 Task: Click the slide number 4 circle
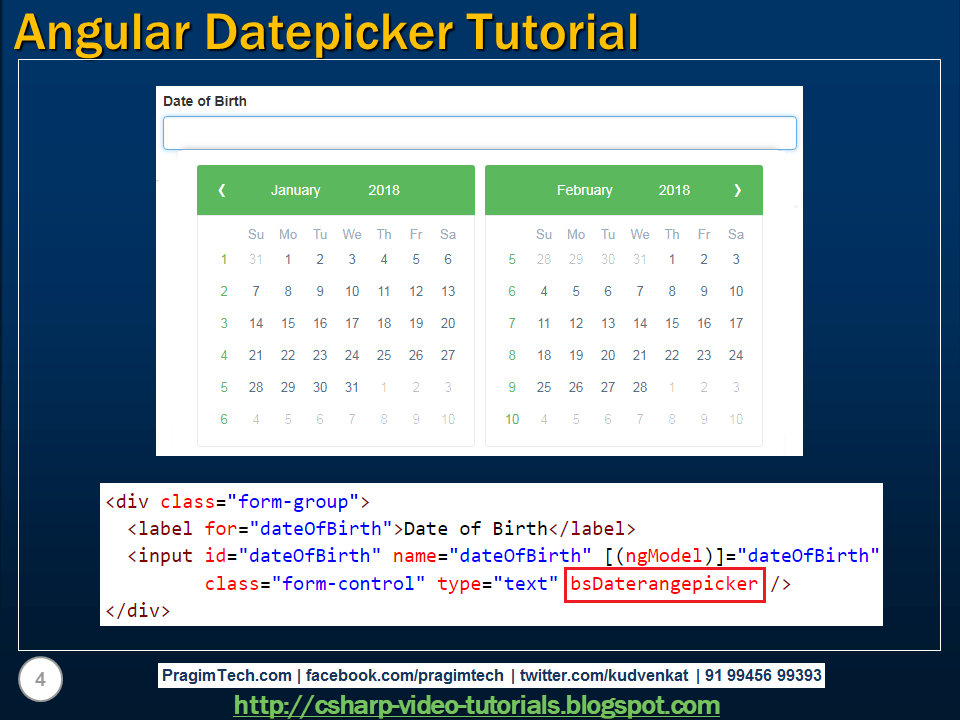[40, 679]
